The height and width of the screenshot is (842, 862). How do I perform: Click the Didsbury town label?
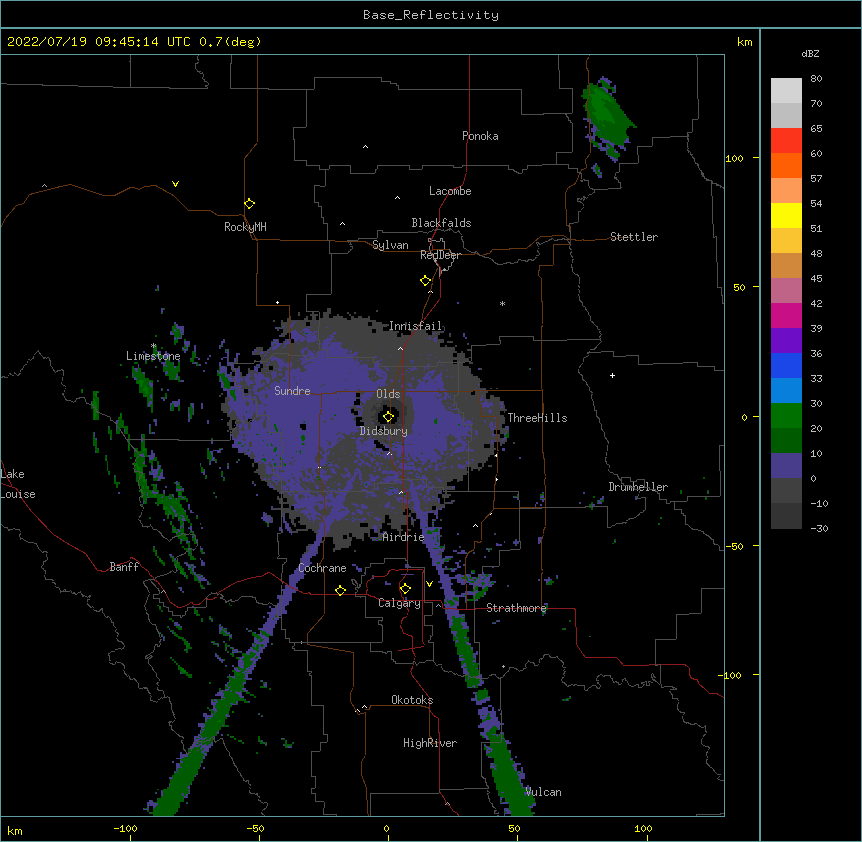[x=384, y=431]
